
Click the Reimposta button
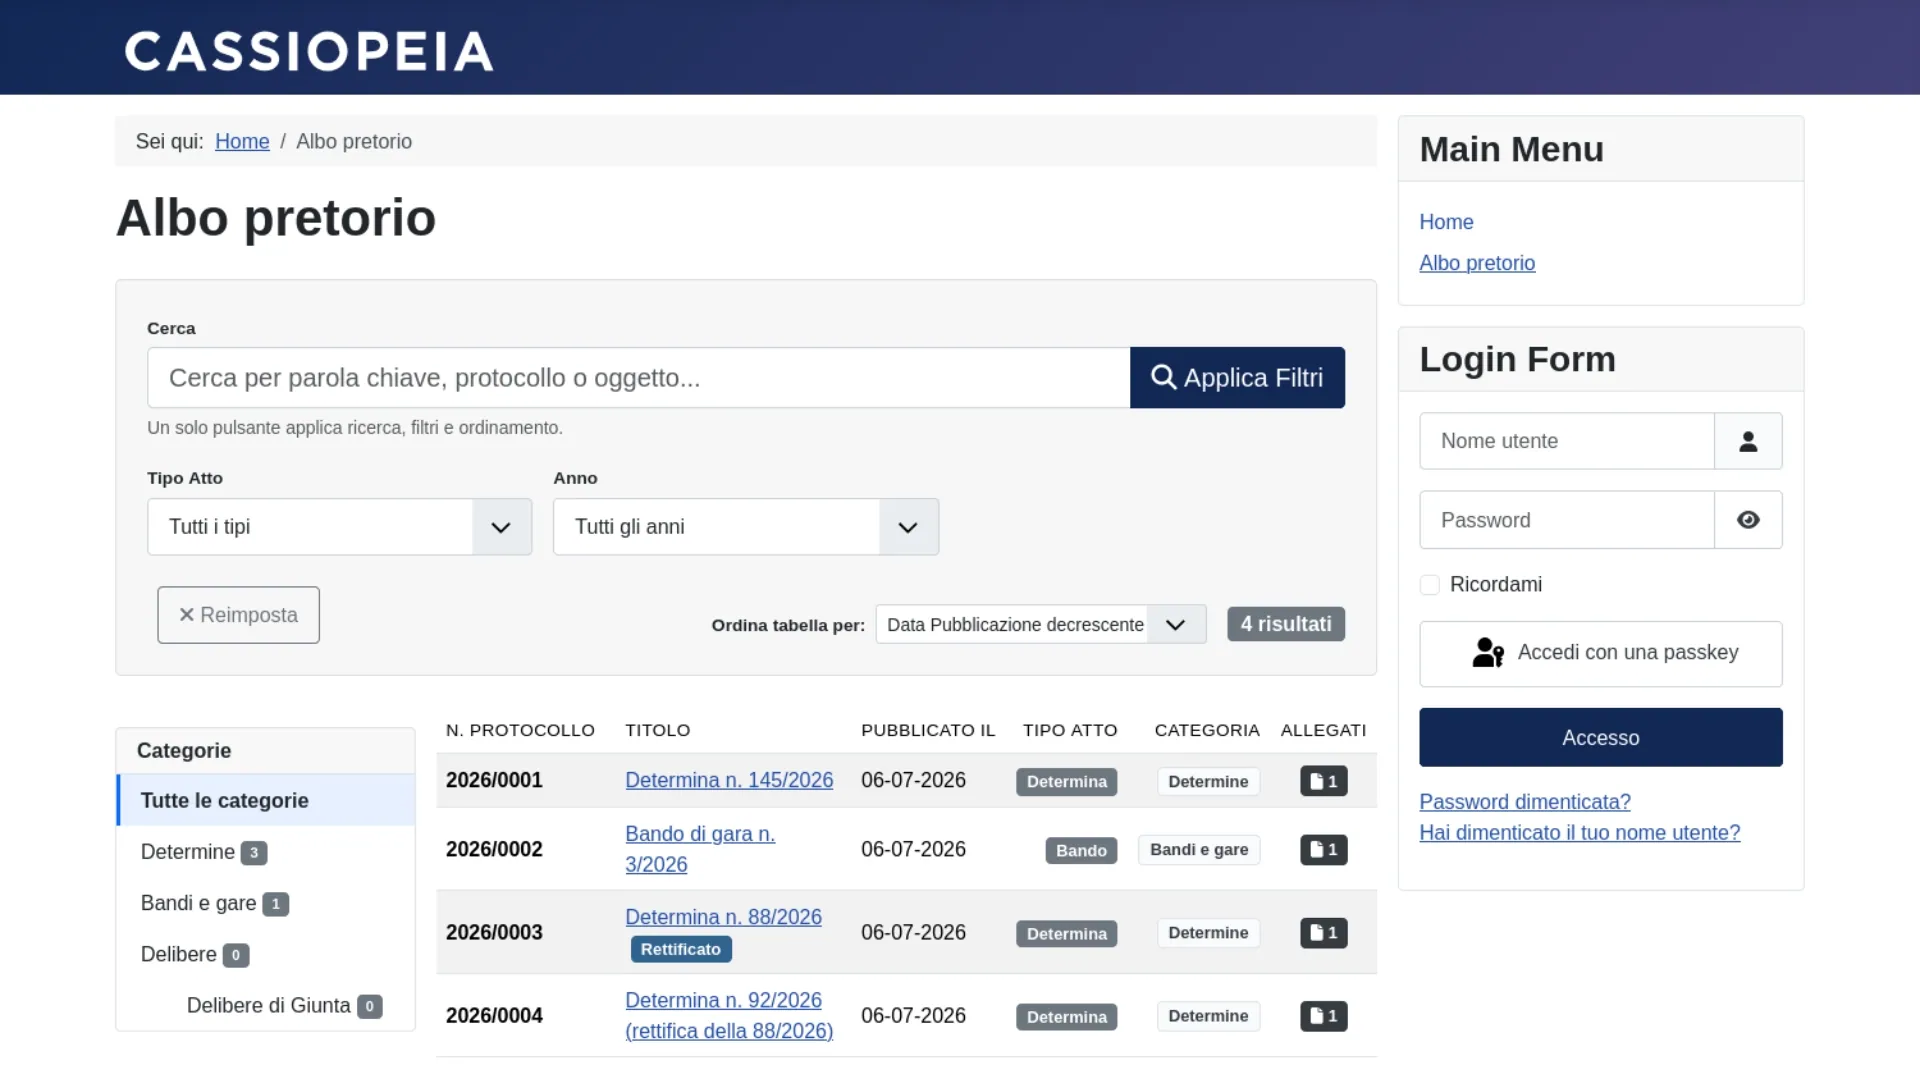[x=238, y=615]
